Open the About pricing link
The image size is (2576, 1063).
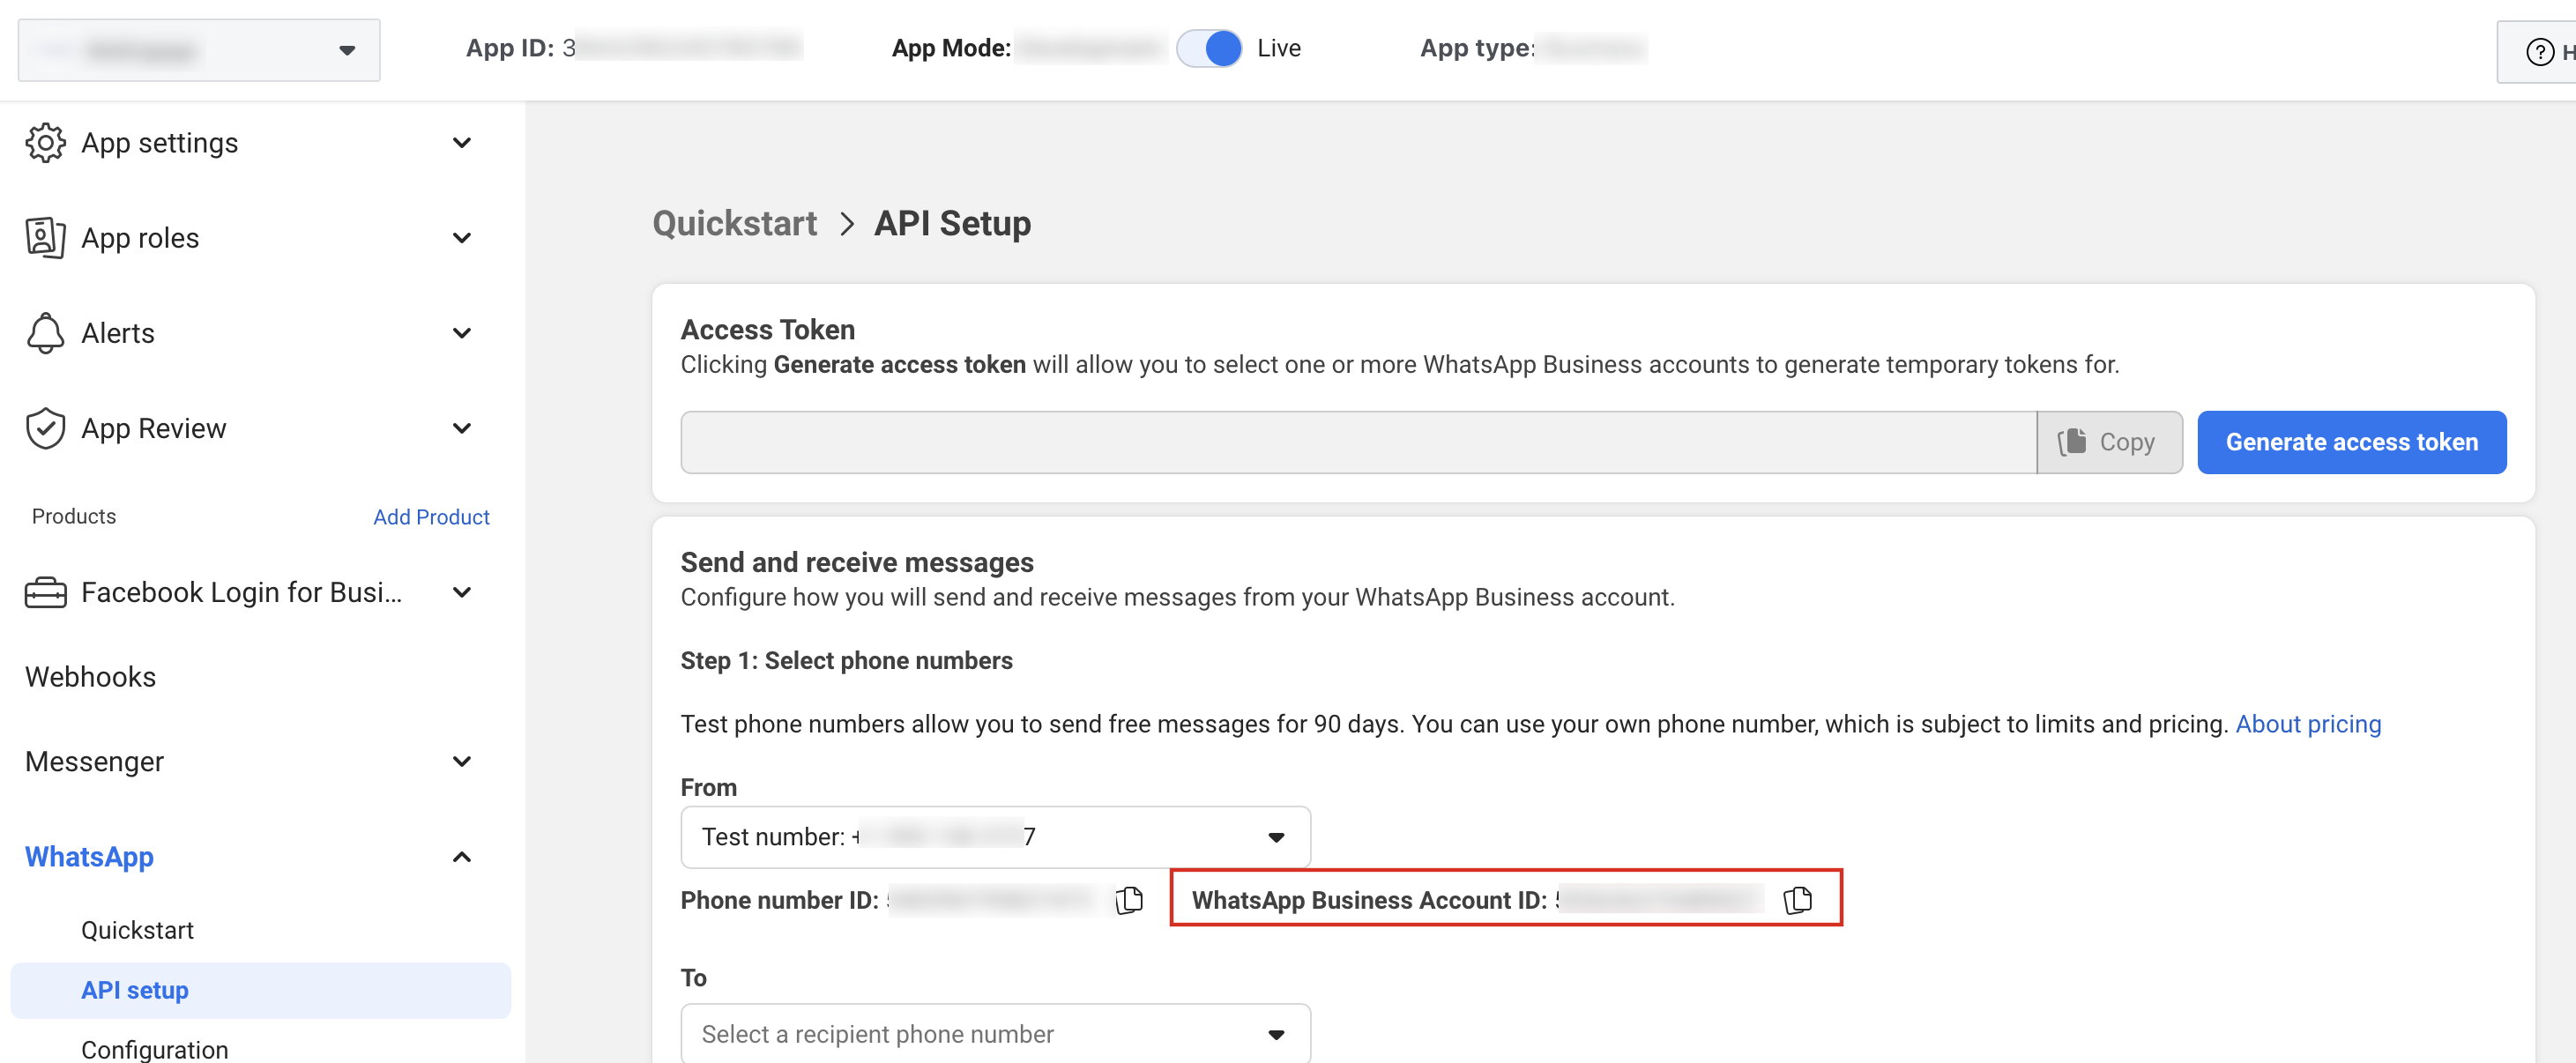pyautogui.click(x=2308, y=724)
